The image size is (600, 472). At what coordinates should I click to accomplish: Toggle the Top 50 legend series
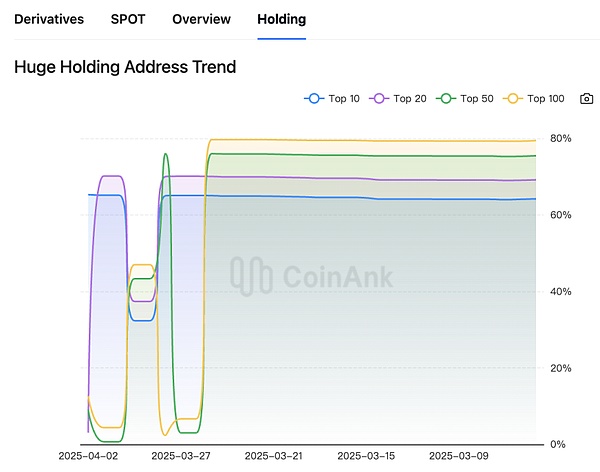(465, 99)
